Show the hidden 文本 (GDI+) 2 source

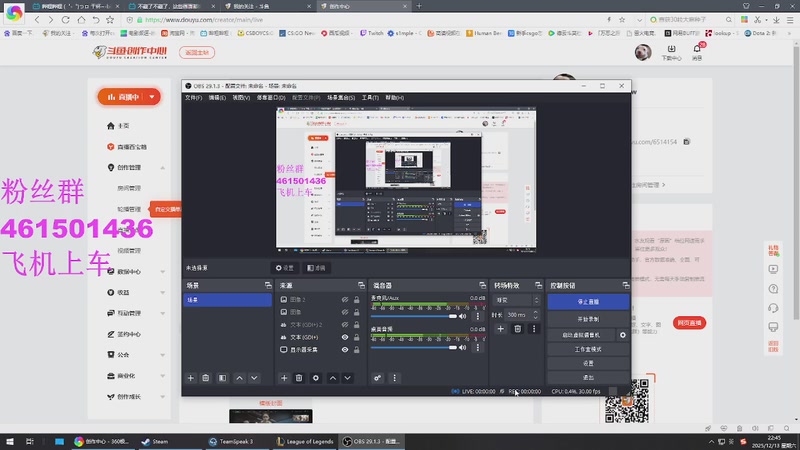(x=345, y=325)
